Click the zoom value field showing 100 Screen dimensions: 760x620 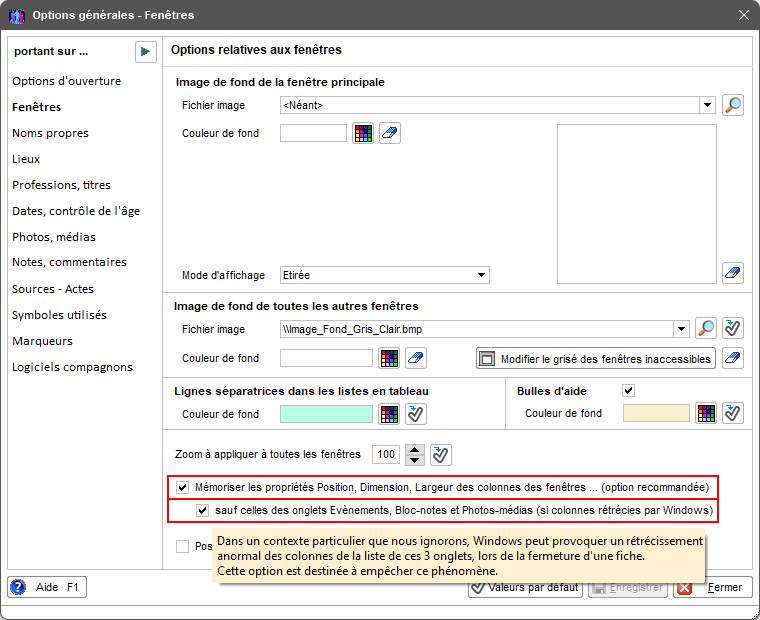(x=386, y=455)
